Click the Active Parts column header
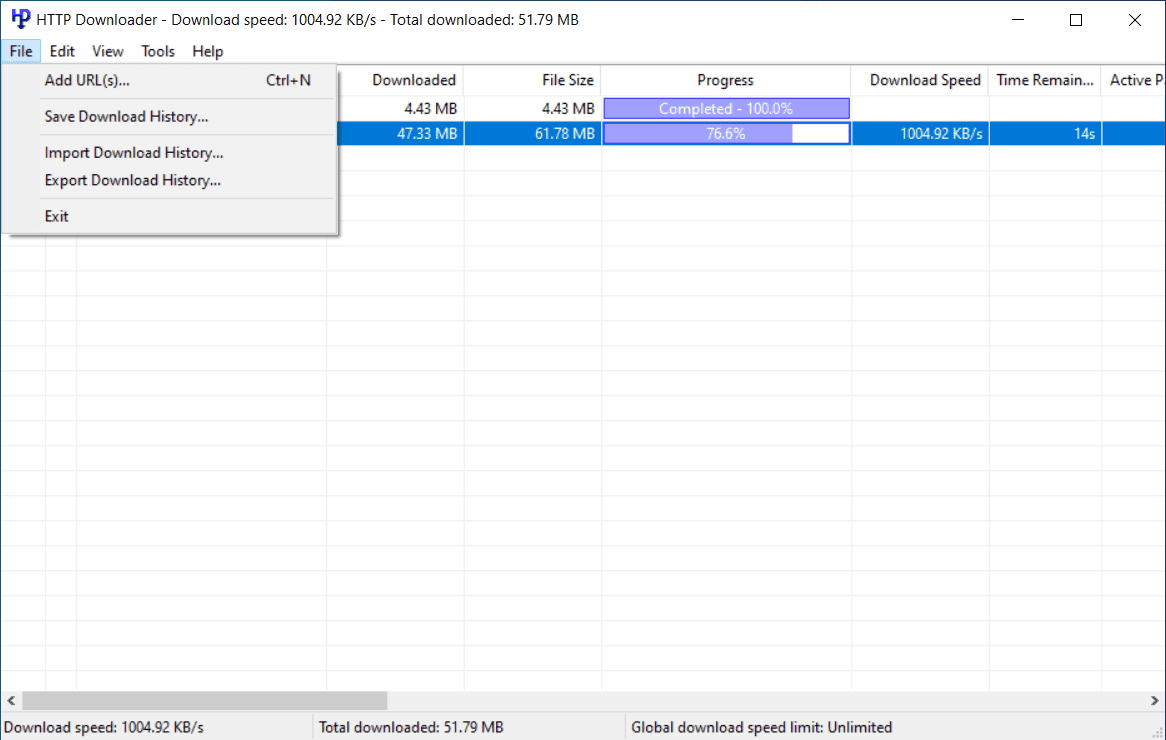Screen dimensions: 1166x740 pos(1134,80)
